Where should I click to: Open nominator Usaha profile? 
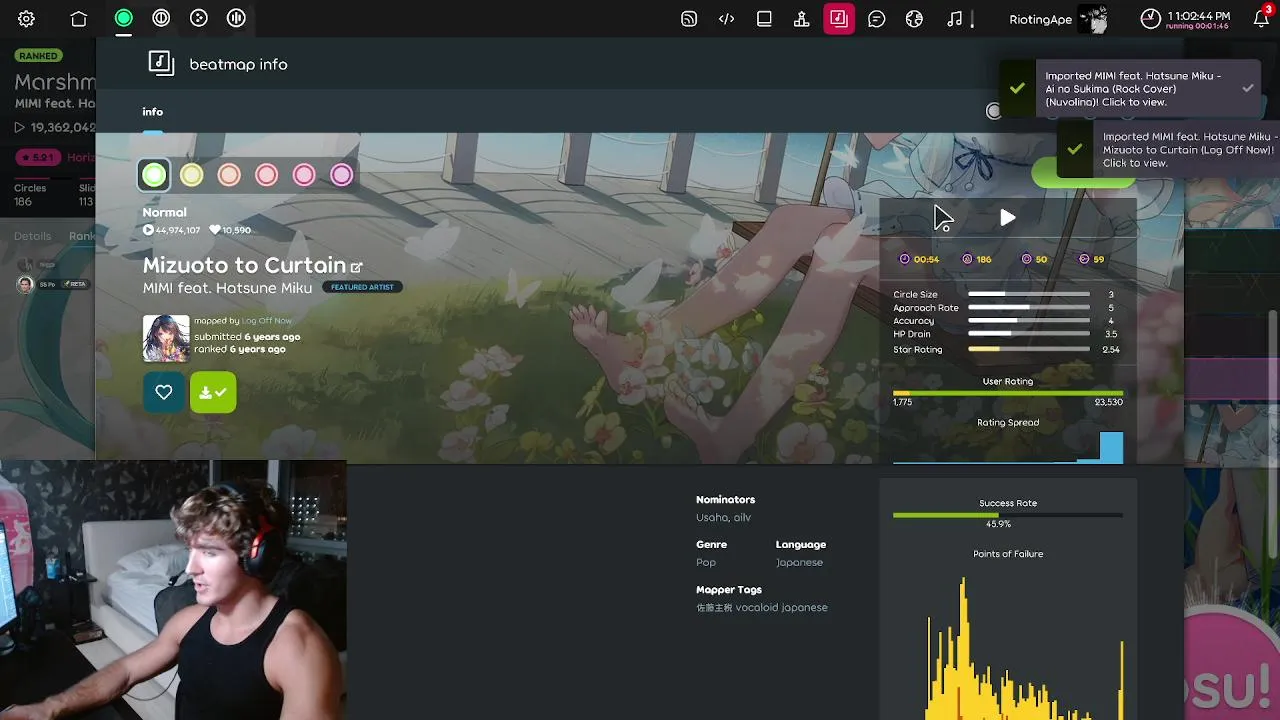coord(712,517)
